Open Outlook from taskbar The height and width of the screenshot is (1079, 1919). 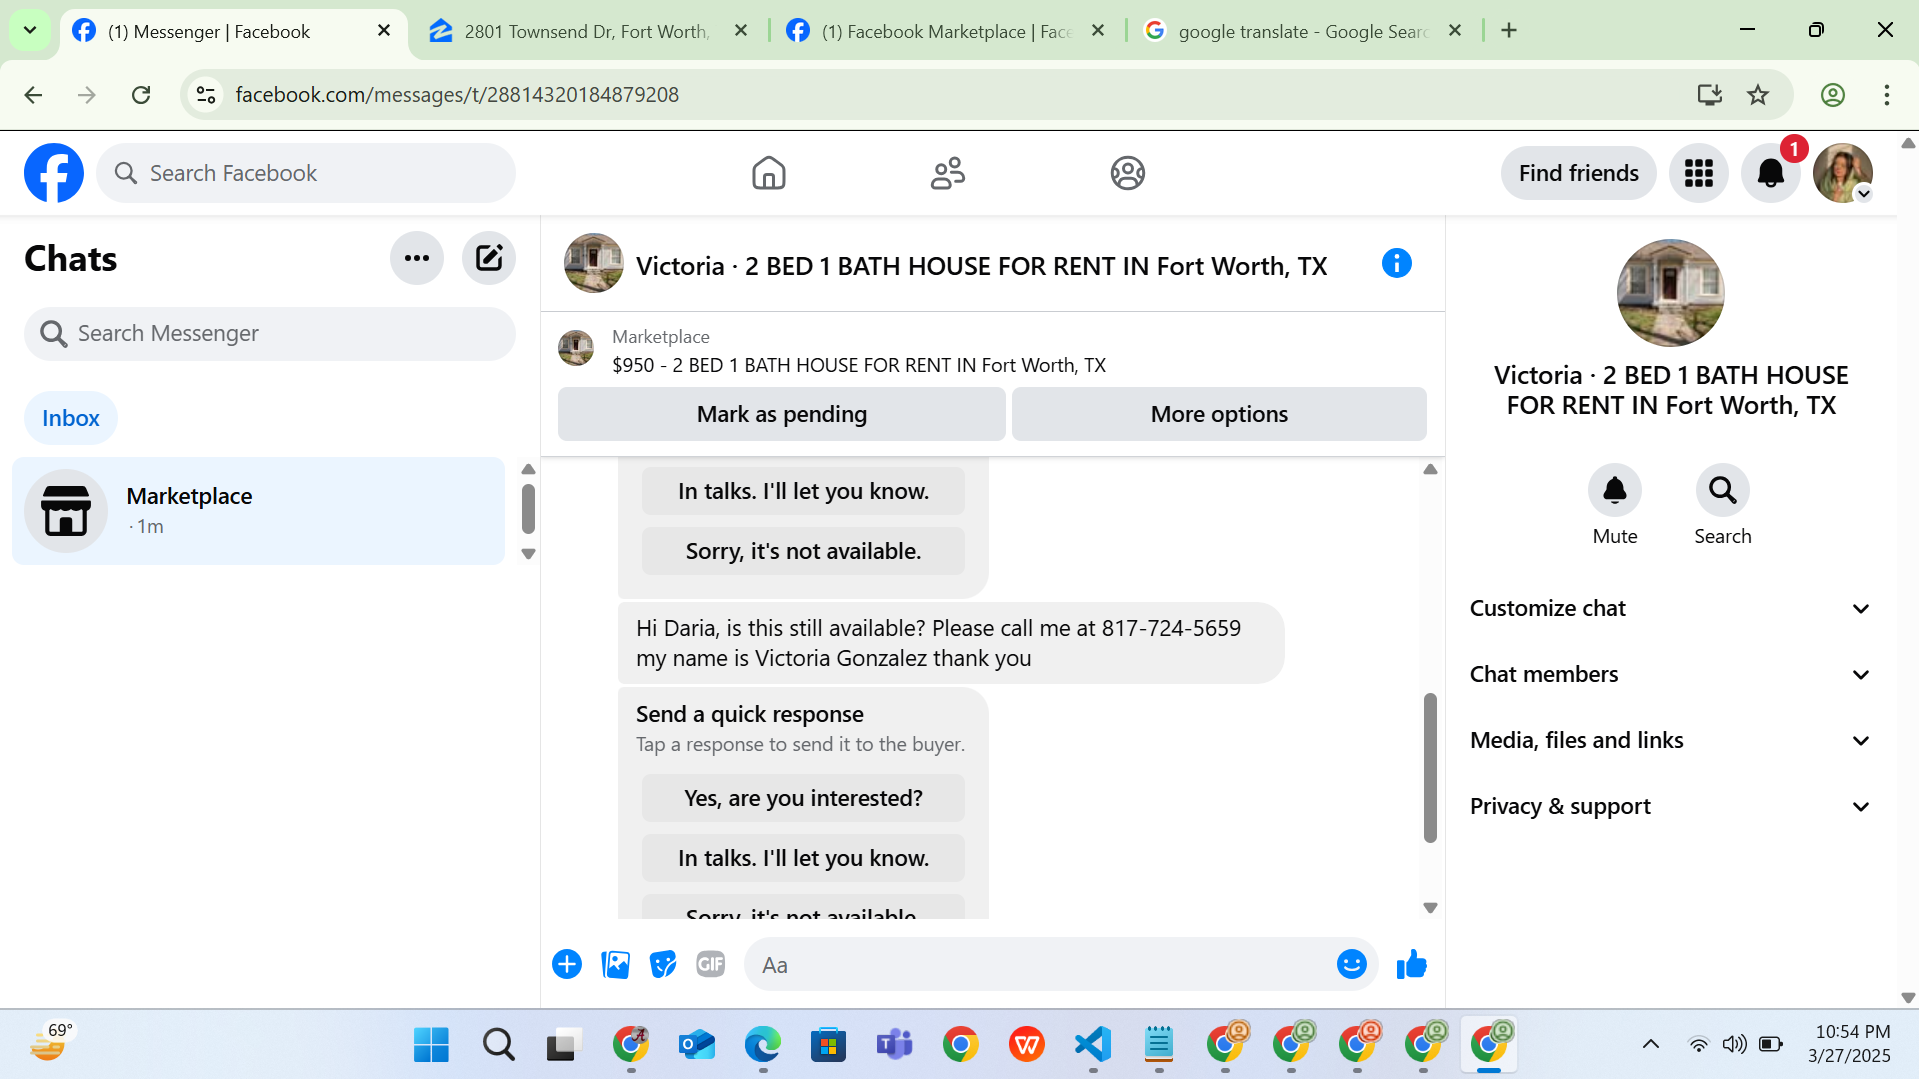point(697,1045)
